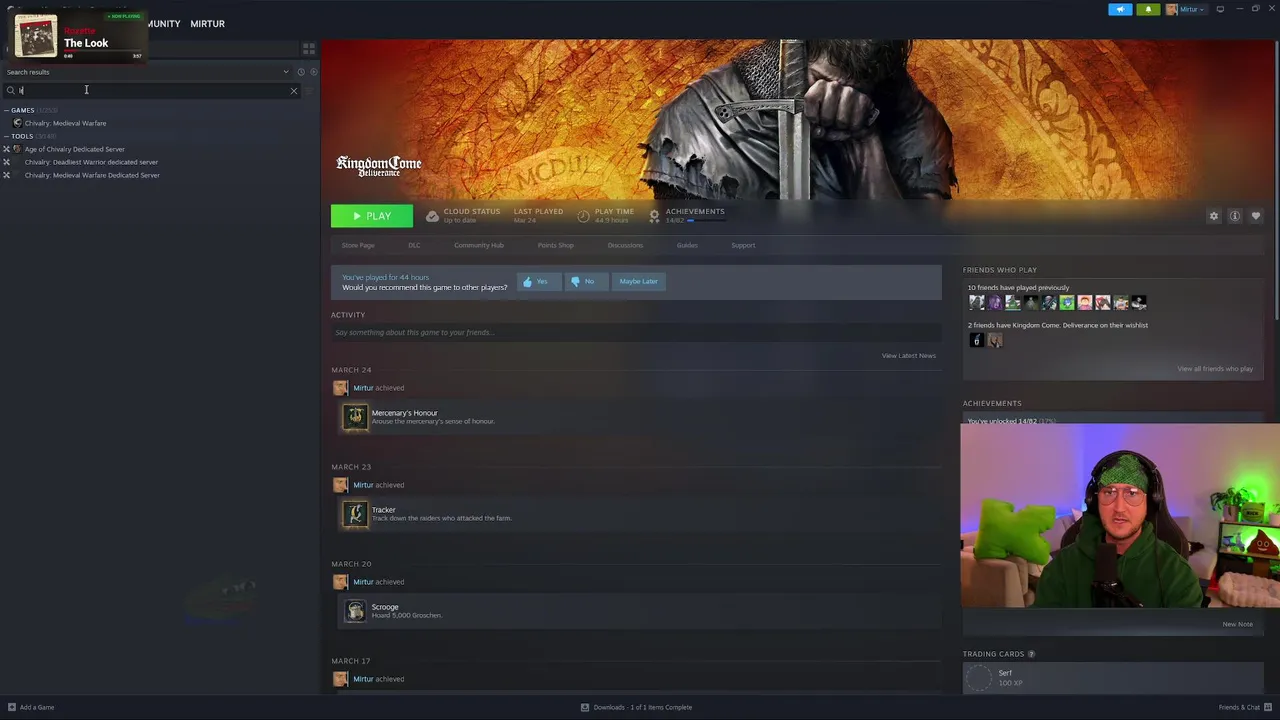This screenshot has height=720, width=1280.
Task: Open Friends & Chat in the bottom bar
Action: click(1243, 708)
